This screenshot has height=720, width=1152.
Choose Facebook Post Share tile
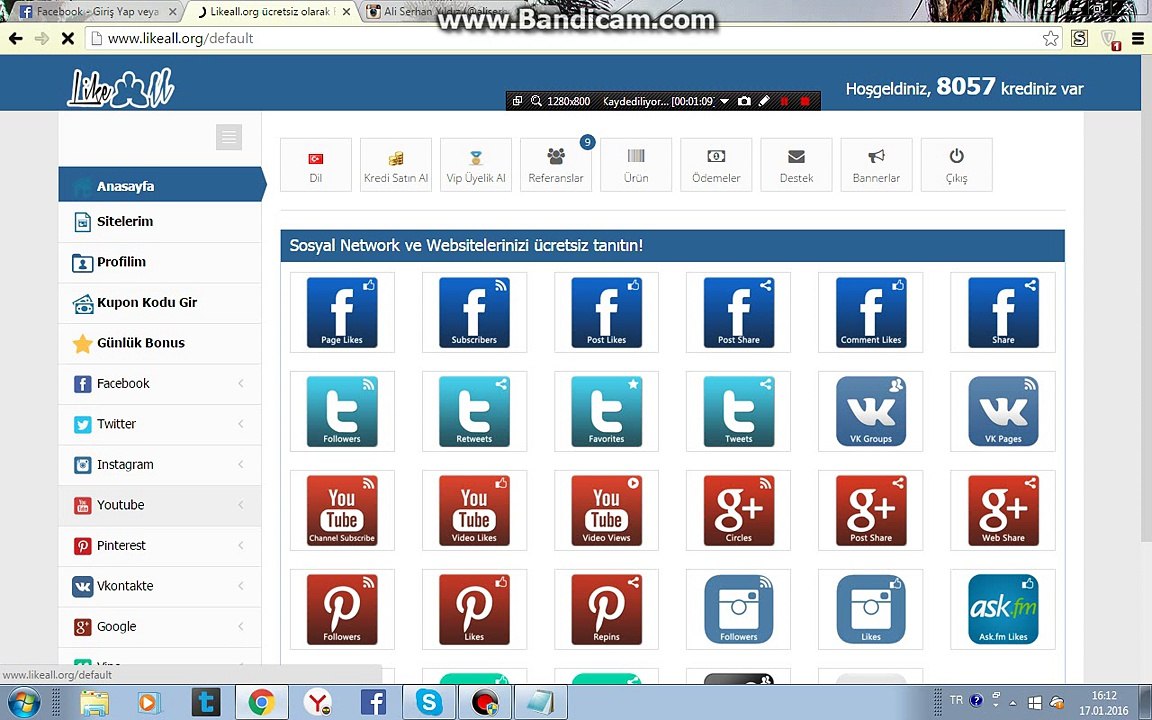tap(738, 312)
